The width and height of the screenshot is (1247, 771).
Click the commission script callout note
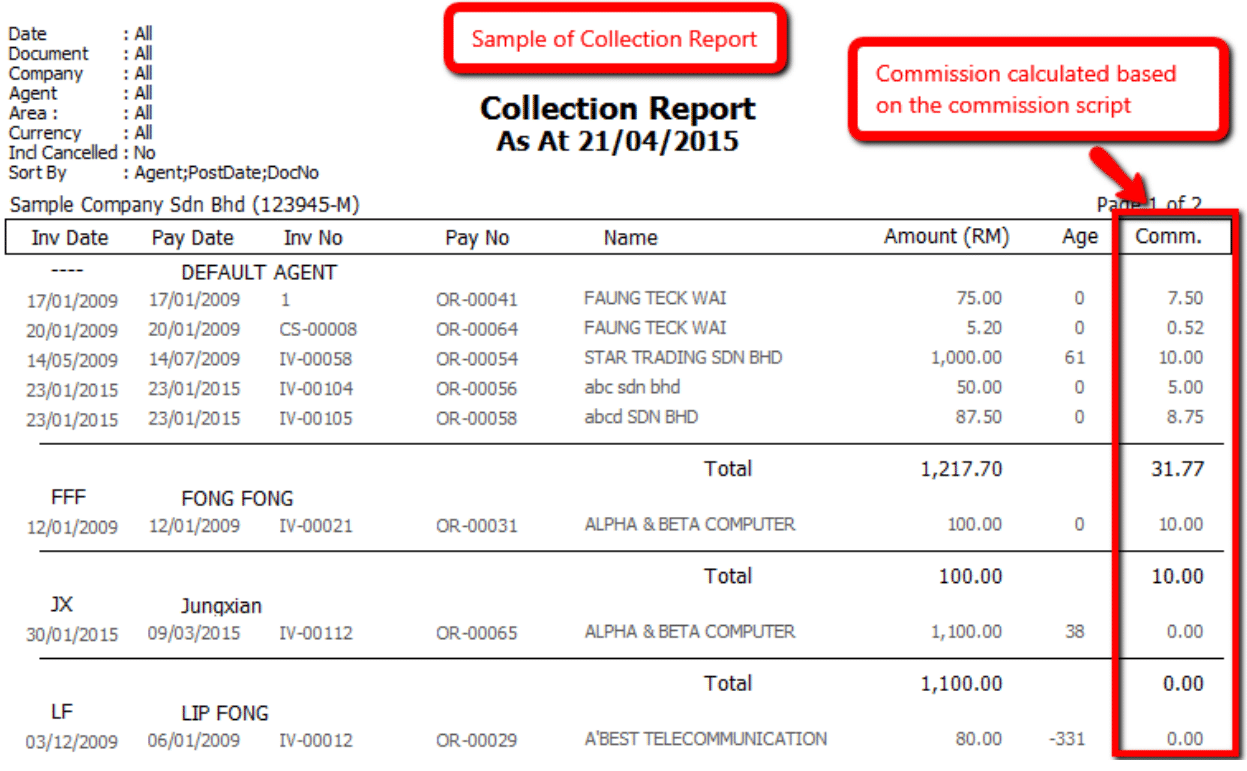(x=1036, y=89)
